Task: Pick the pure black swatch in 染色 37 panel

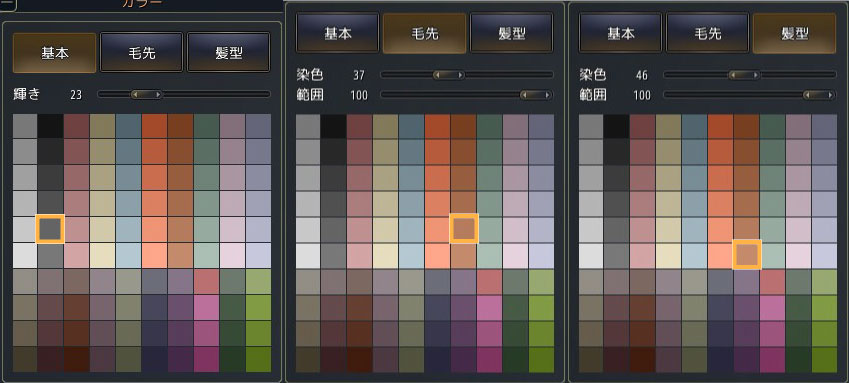Action: [x=334, y=126]
